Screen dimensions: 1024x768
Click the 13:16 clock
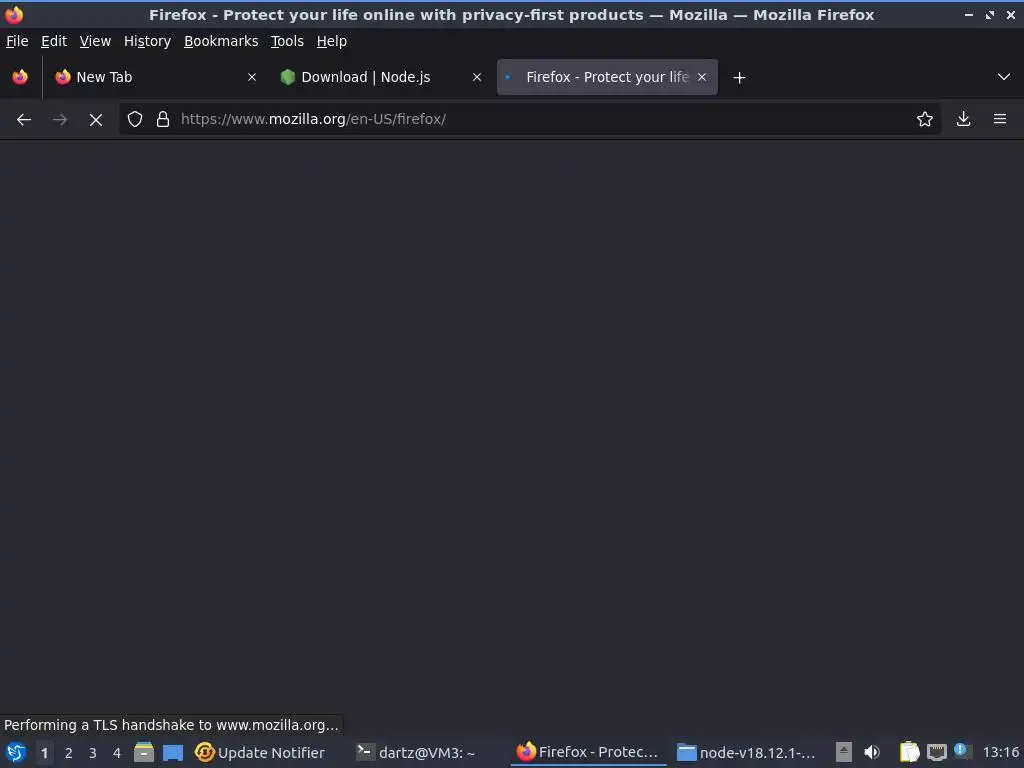tap(1000, 752)
